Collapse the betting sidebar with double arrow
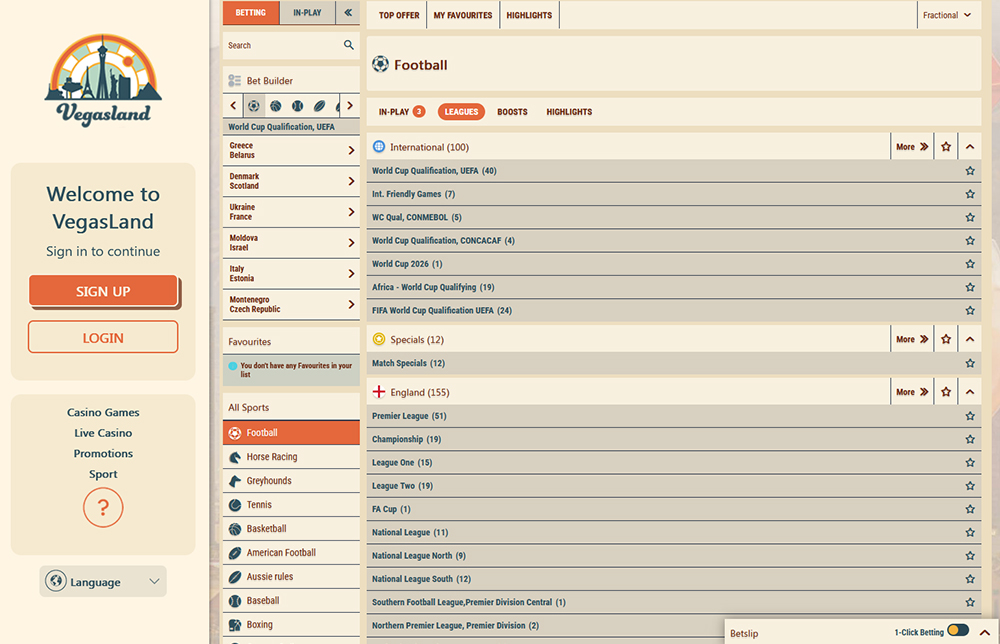The image size is (1000, 644). [347, 13]
